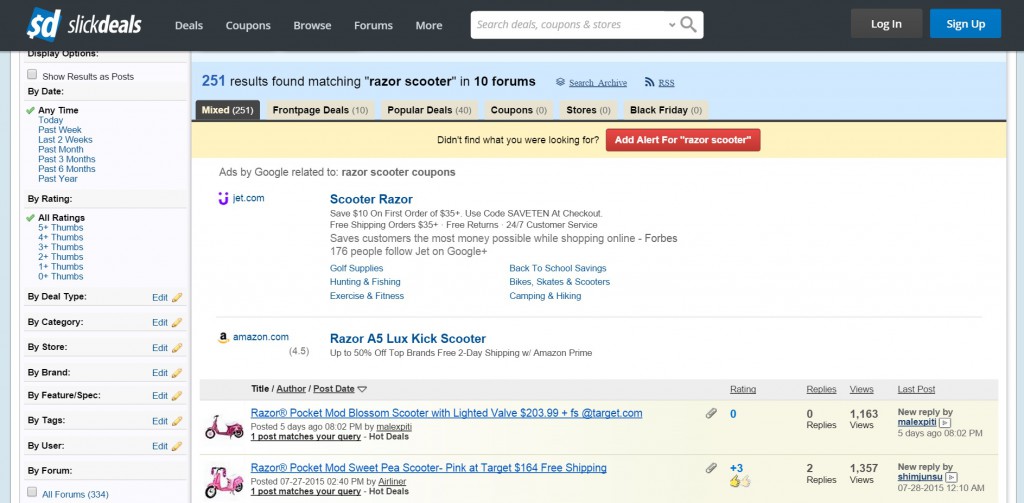
Task: Sort results by Views column
Action: coord(861,389)
